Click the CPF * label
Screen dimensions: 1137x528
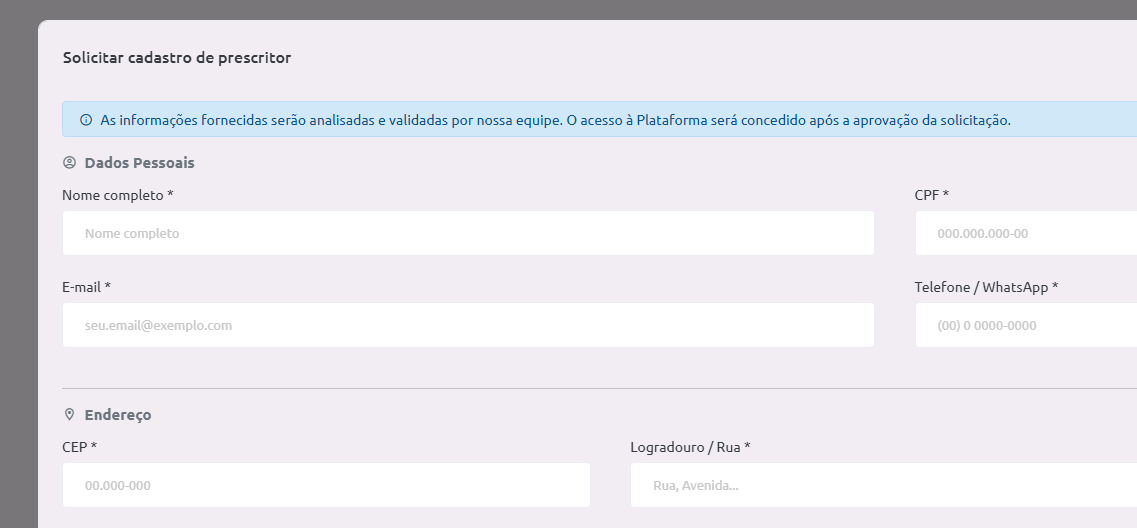[x=932, y=195]
